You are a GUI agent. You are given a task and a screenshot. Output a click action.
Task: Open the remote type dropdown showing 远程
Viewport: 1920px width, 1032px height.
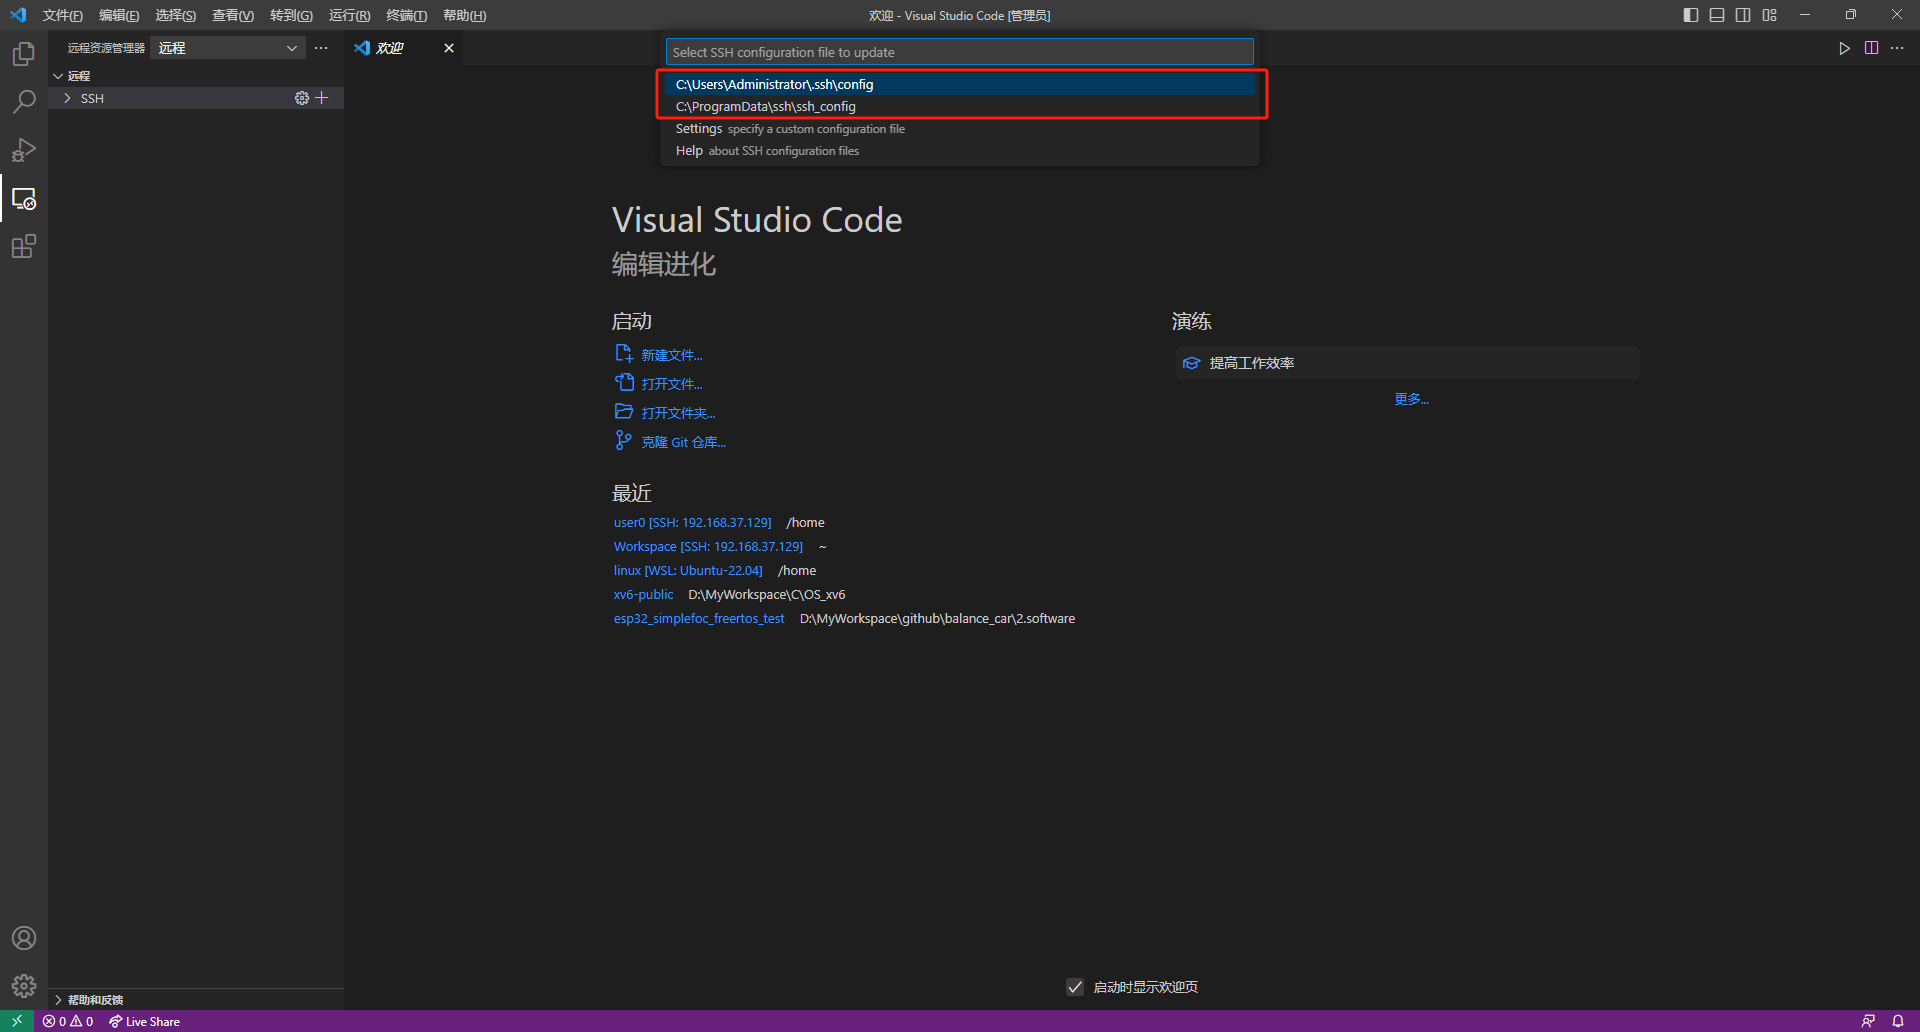(228, 48)
